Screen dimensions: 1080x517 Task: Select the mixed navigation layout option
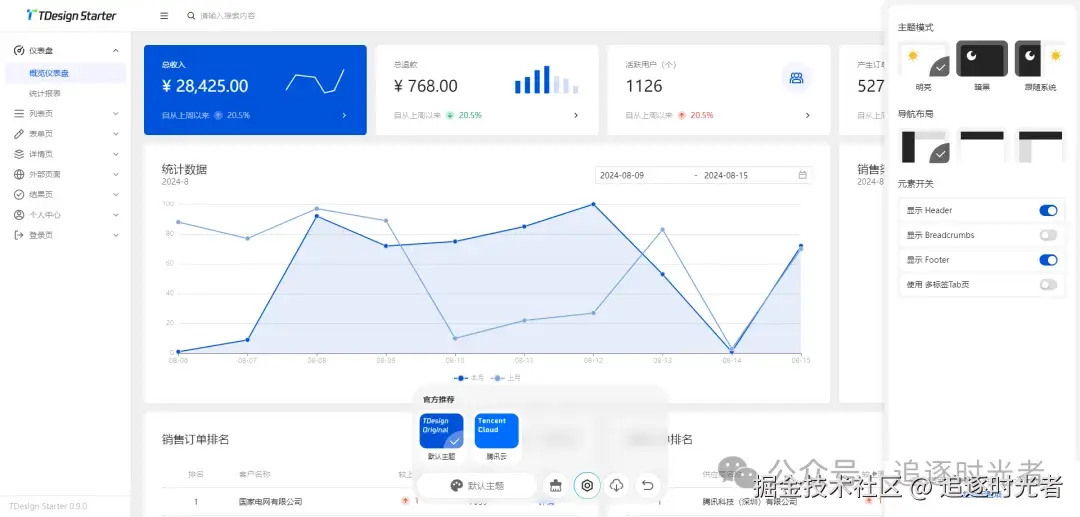[x=1040, y=146]
